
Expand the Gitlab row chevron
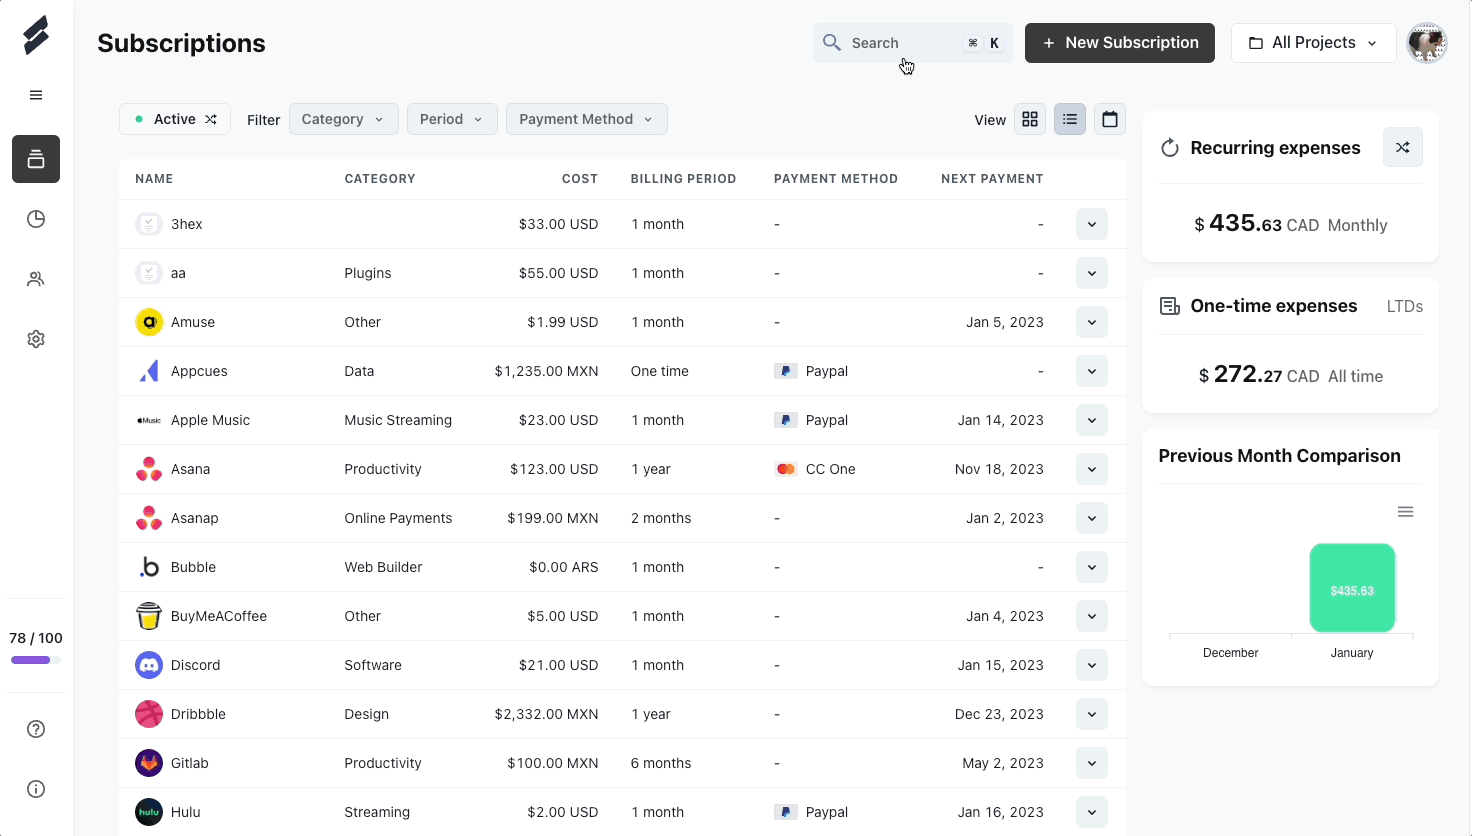coord(1092,763)
